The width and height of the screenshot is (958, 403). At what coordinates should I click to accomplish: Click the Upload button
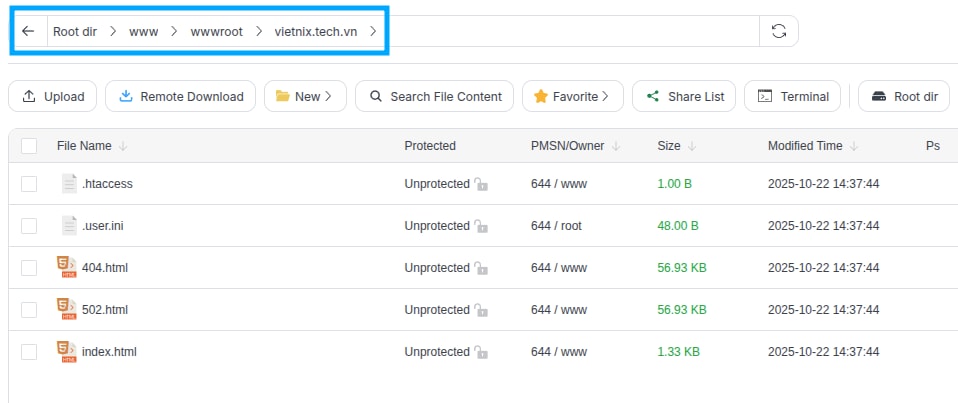pos(53,96)
